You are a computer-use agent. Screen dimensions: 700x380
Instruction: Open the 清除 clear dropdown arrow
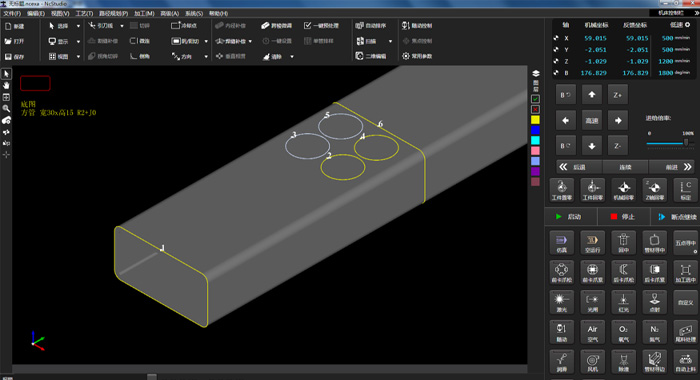(x=292, y=57)
